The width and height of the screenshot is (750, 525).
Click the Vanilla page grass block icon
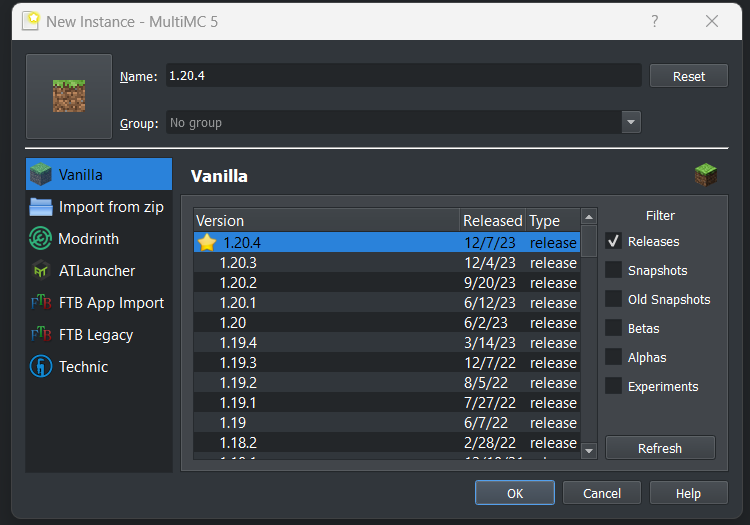tap(706, 175)
